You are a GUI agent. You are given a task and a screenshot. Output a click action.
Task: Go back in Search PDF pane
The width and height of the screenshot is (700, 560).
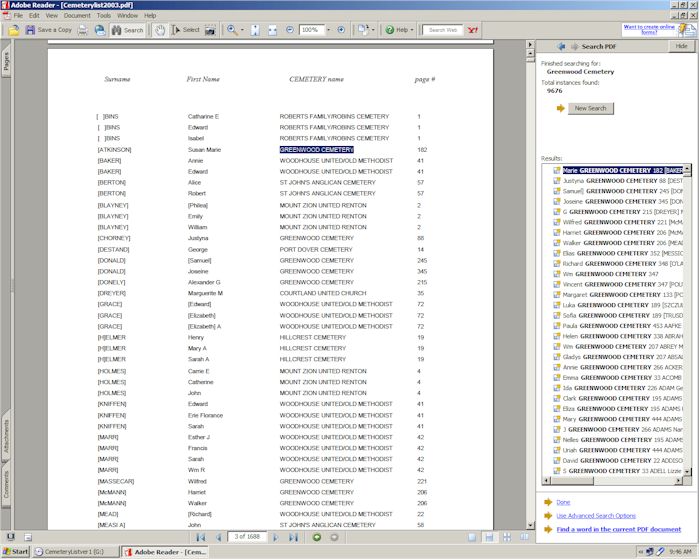561,46
